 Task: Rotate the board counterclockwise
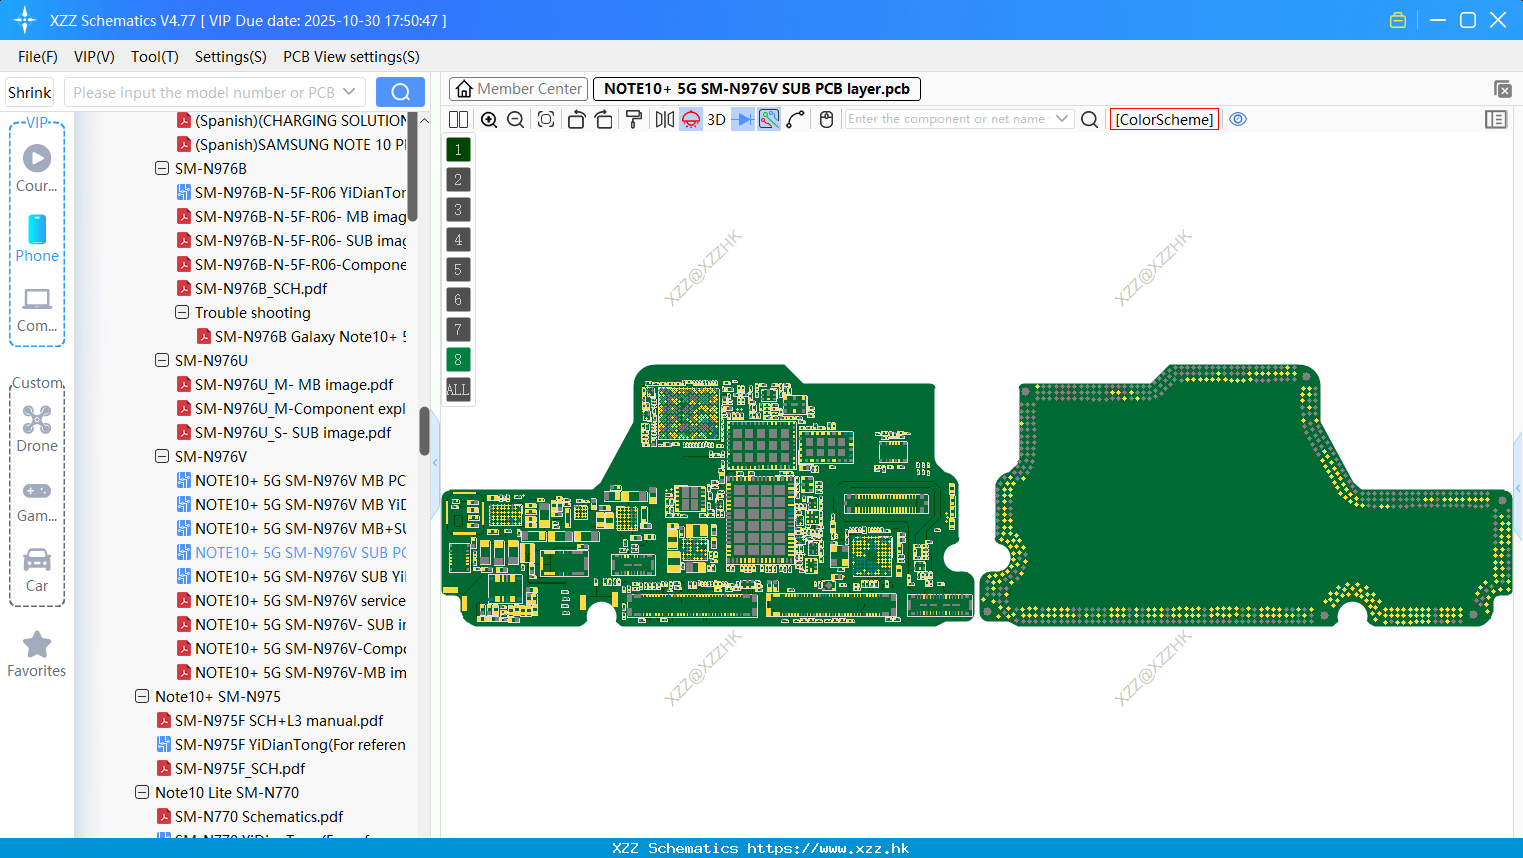tap(576, 119)
